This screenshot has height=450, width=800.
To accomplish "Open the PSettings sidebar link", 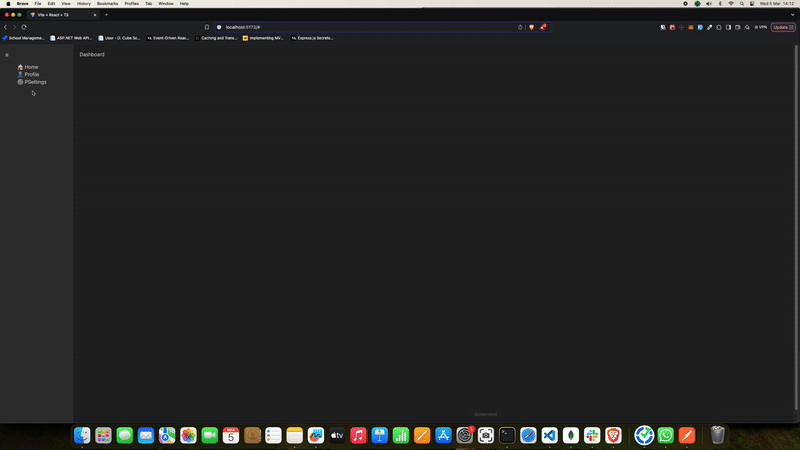I will 32,82.
